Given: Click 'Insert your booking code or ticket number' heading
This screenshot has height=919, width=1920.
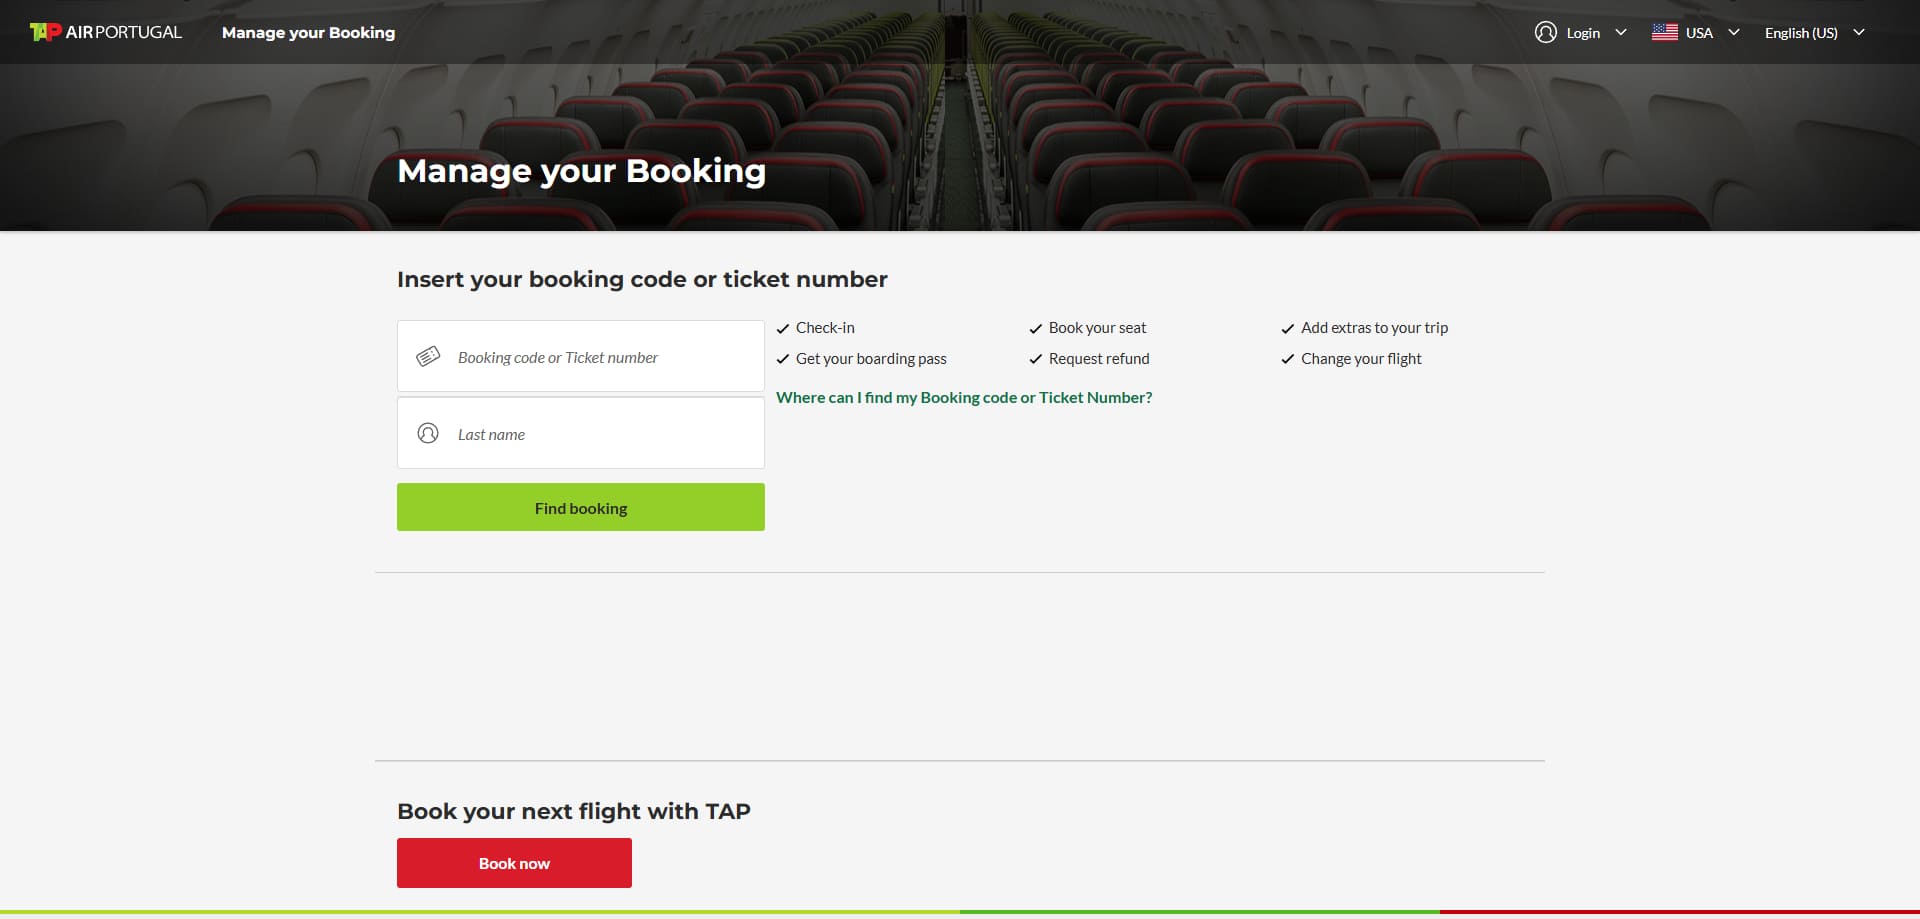Looking at the screenshot, I should (642, 279).
